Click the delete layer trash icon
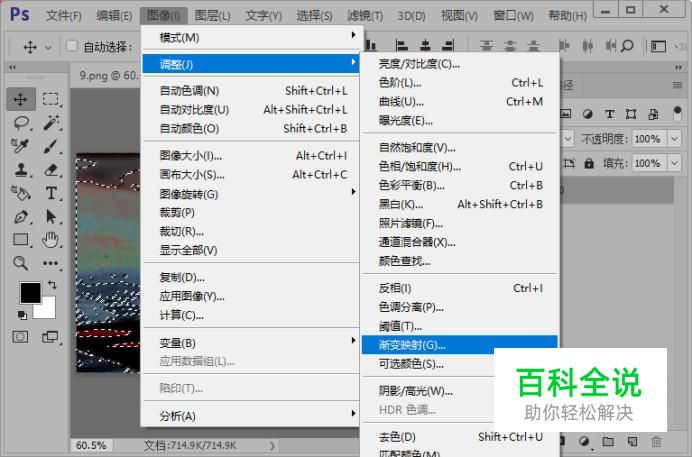This screenshot has height=457, width=692. [656, 441]
